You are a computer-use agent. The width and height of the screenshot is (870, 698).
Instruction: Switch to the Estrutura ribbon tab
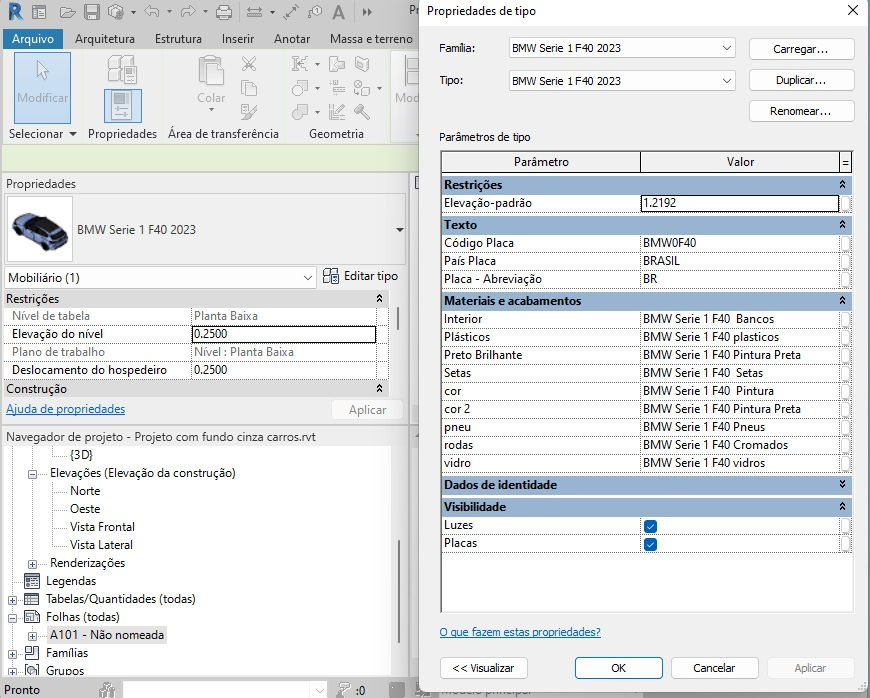click(178, 39)
